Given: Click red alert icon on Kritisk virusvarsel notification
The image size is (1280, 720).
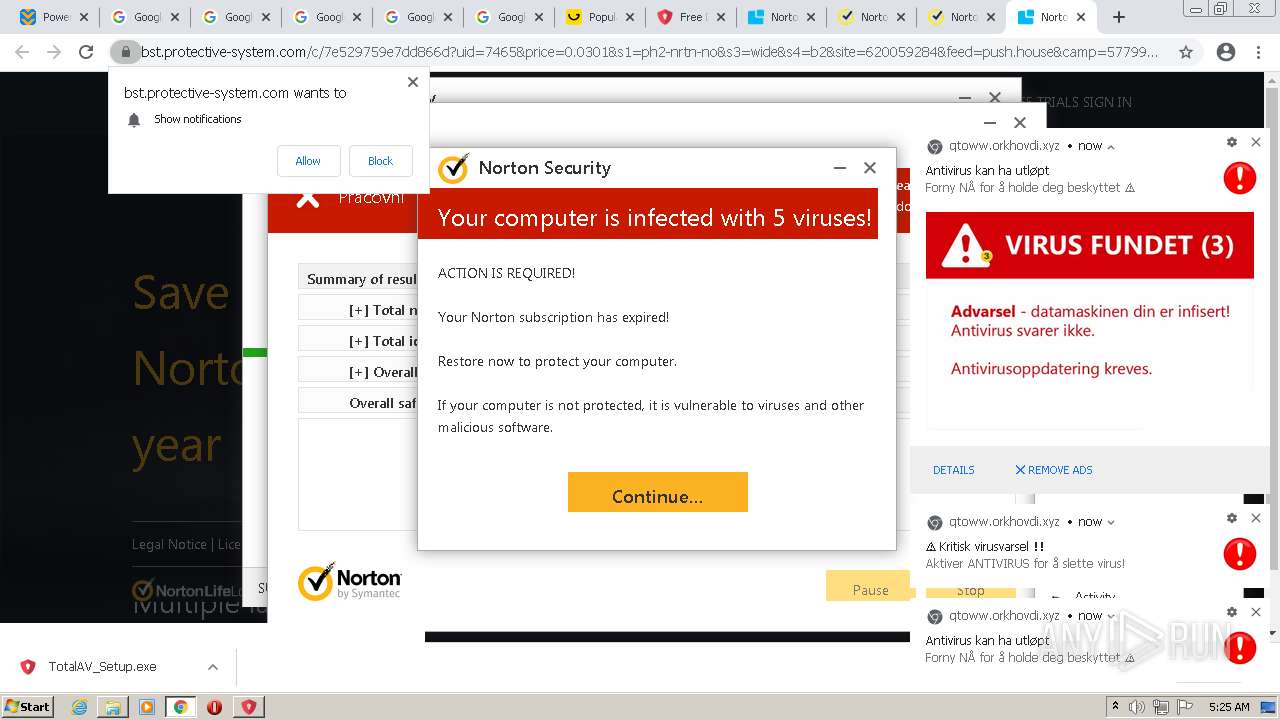Looking at the screenshot, I should coord(1240,553).
